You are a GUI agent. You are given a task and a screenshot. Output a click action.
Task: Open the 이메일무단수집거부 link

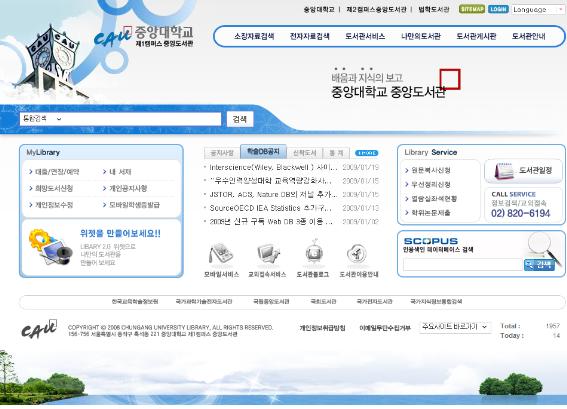pos(385,328)
